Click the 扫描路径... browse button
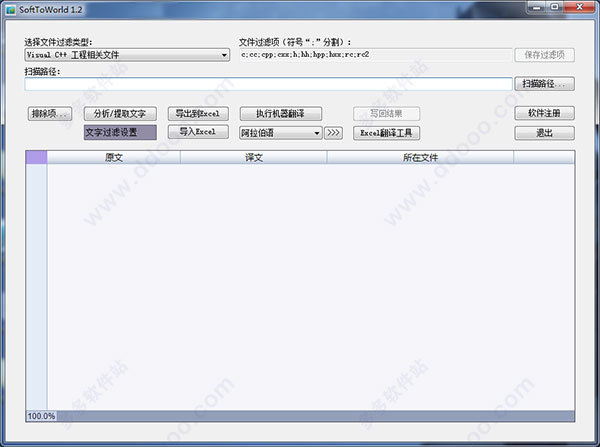The height and width of the screenshot is (447, 600). tap(544, 84)
